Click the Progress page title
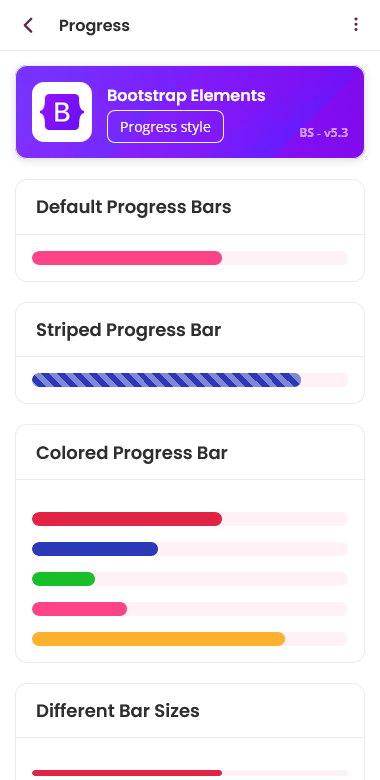 [x=95, y=25]
